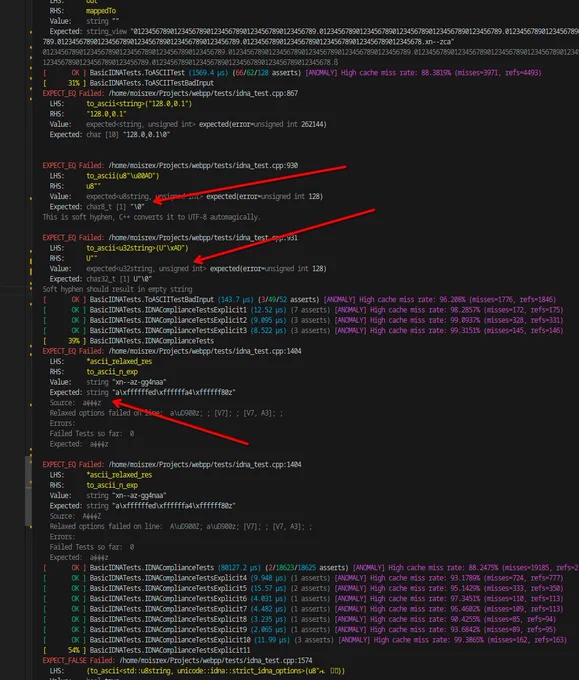579x680 pixels.
Task: Click 'Source: a���z' lowercase source line
Action: (75, 403)
